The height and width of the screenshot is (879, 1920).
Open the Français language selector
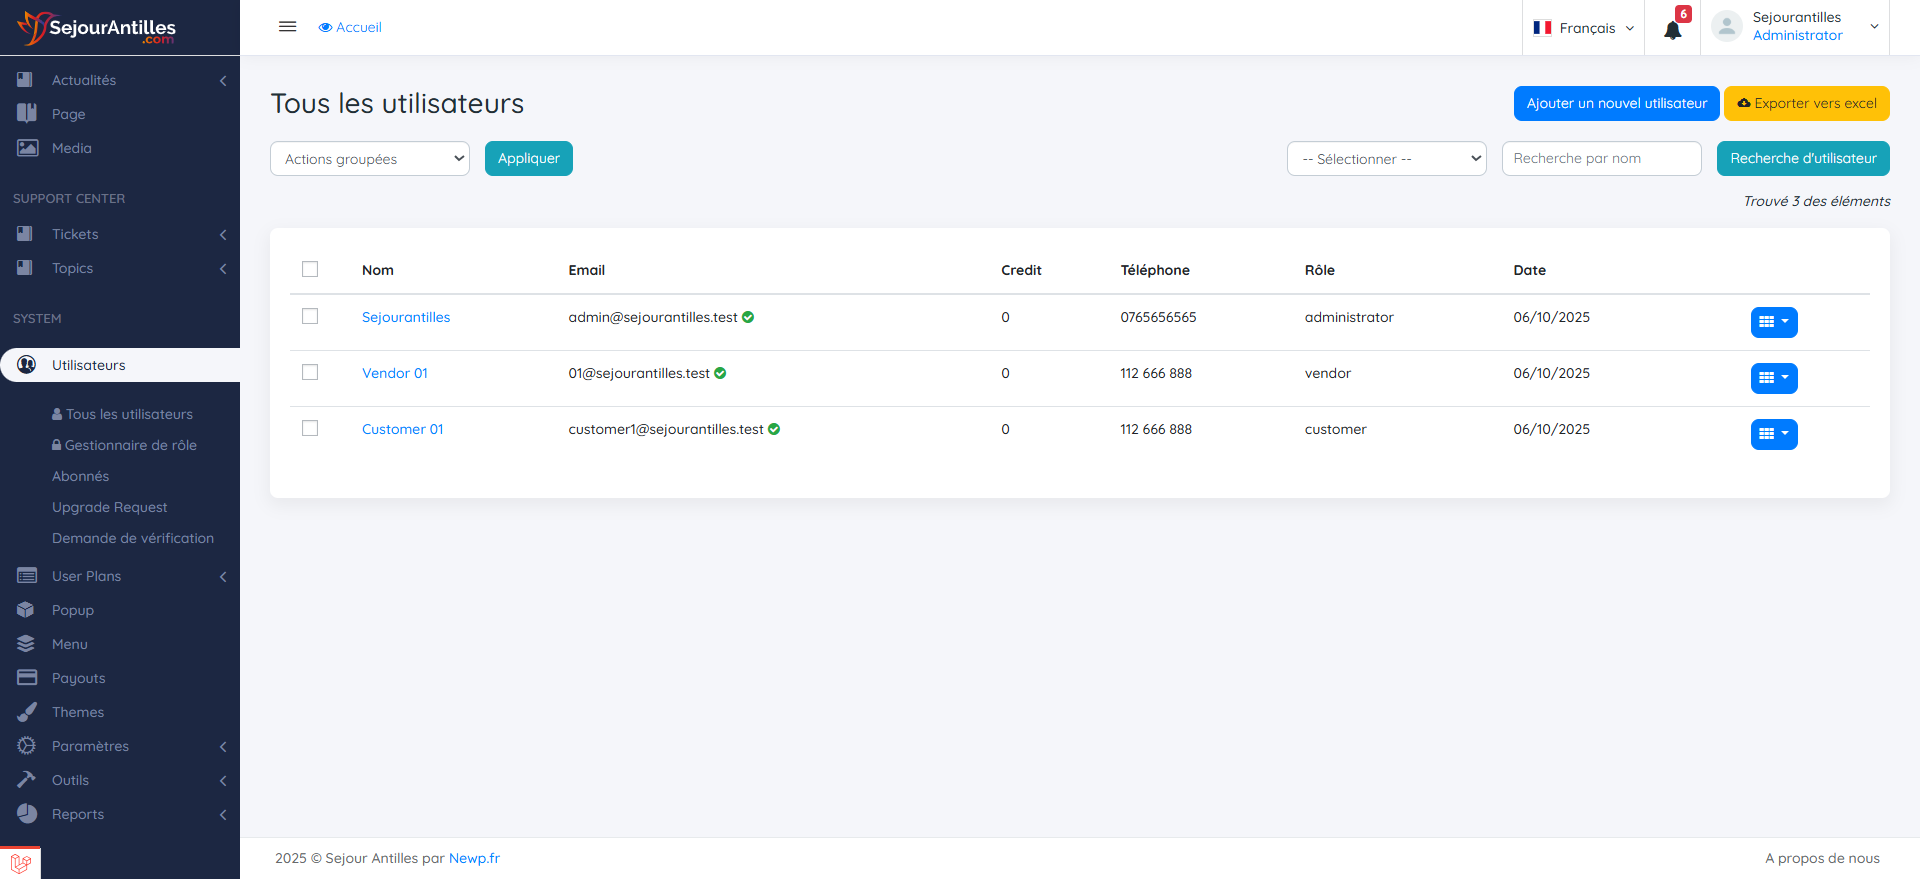click(1584, 28)
